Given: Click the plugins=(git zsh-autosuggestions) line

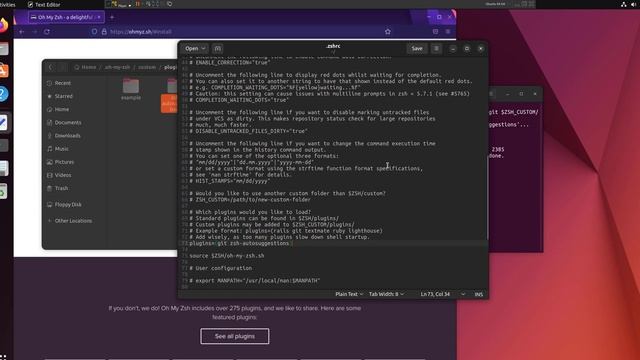Looking at the screenshot, I should pyautogui.click(x=241, y=243).
